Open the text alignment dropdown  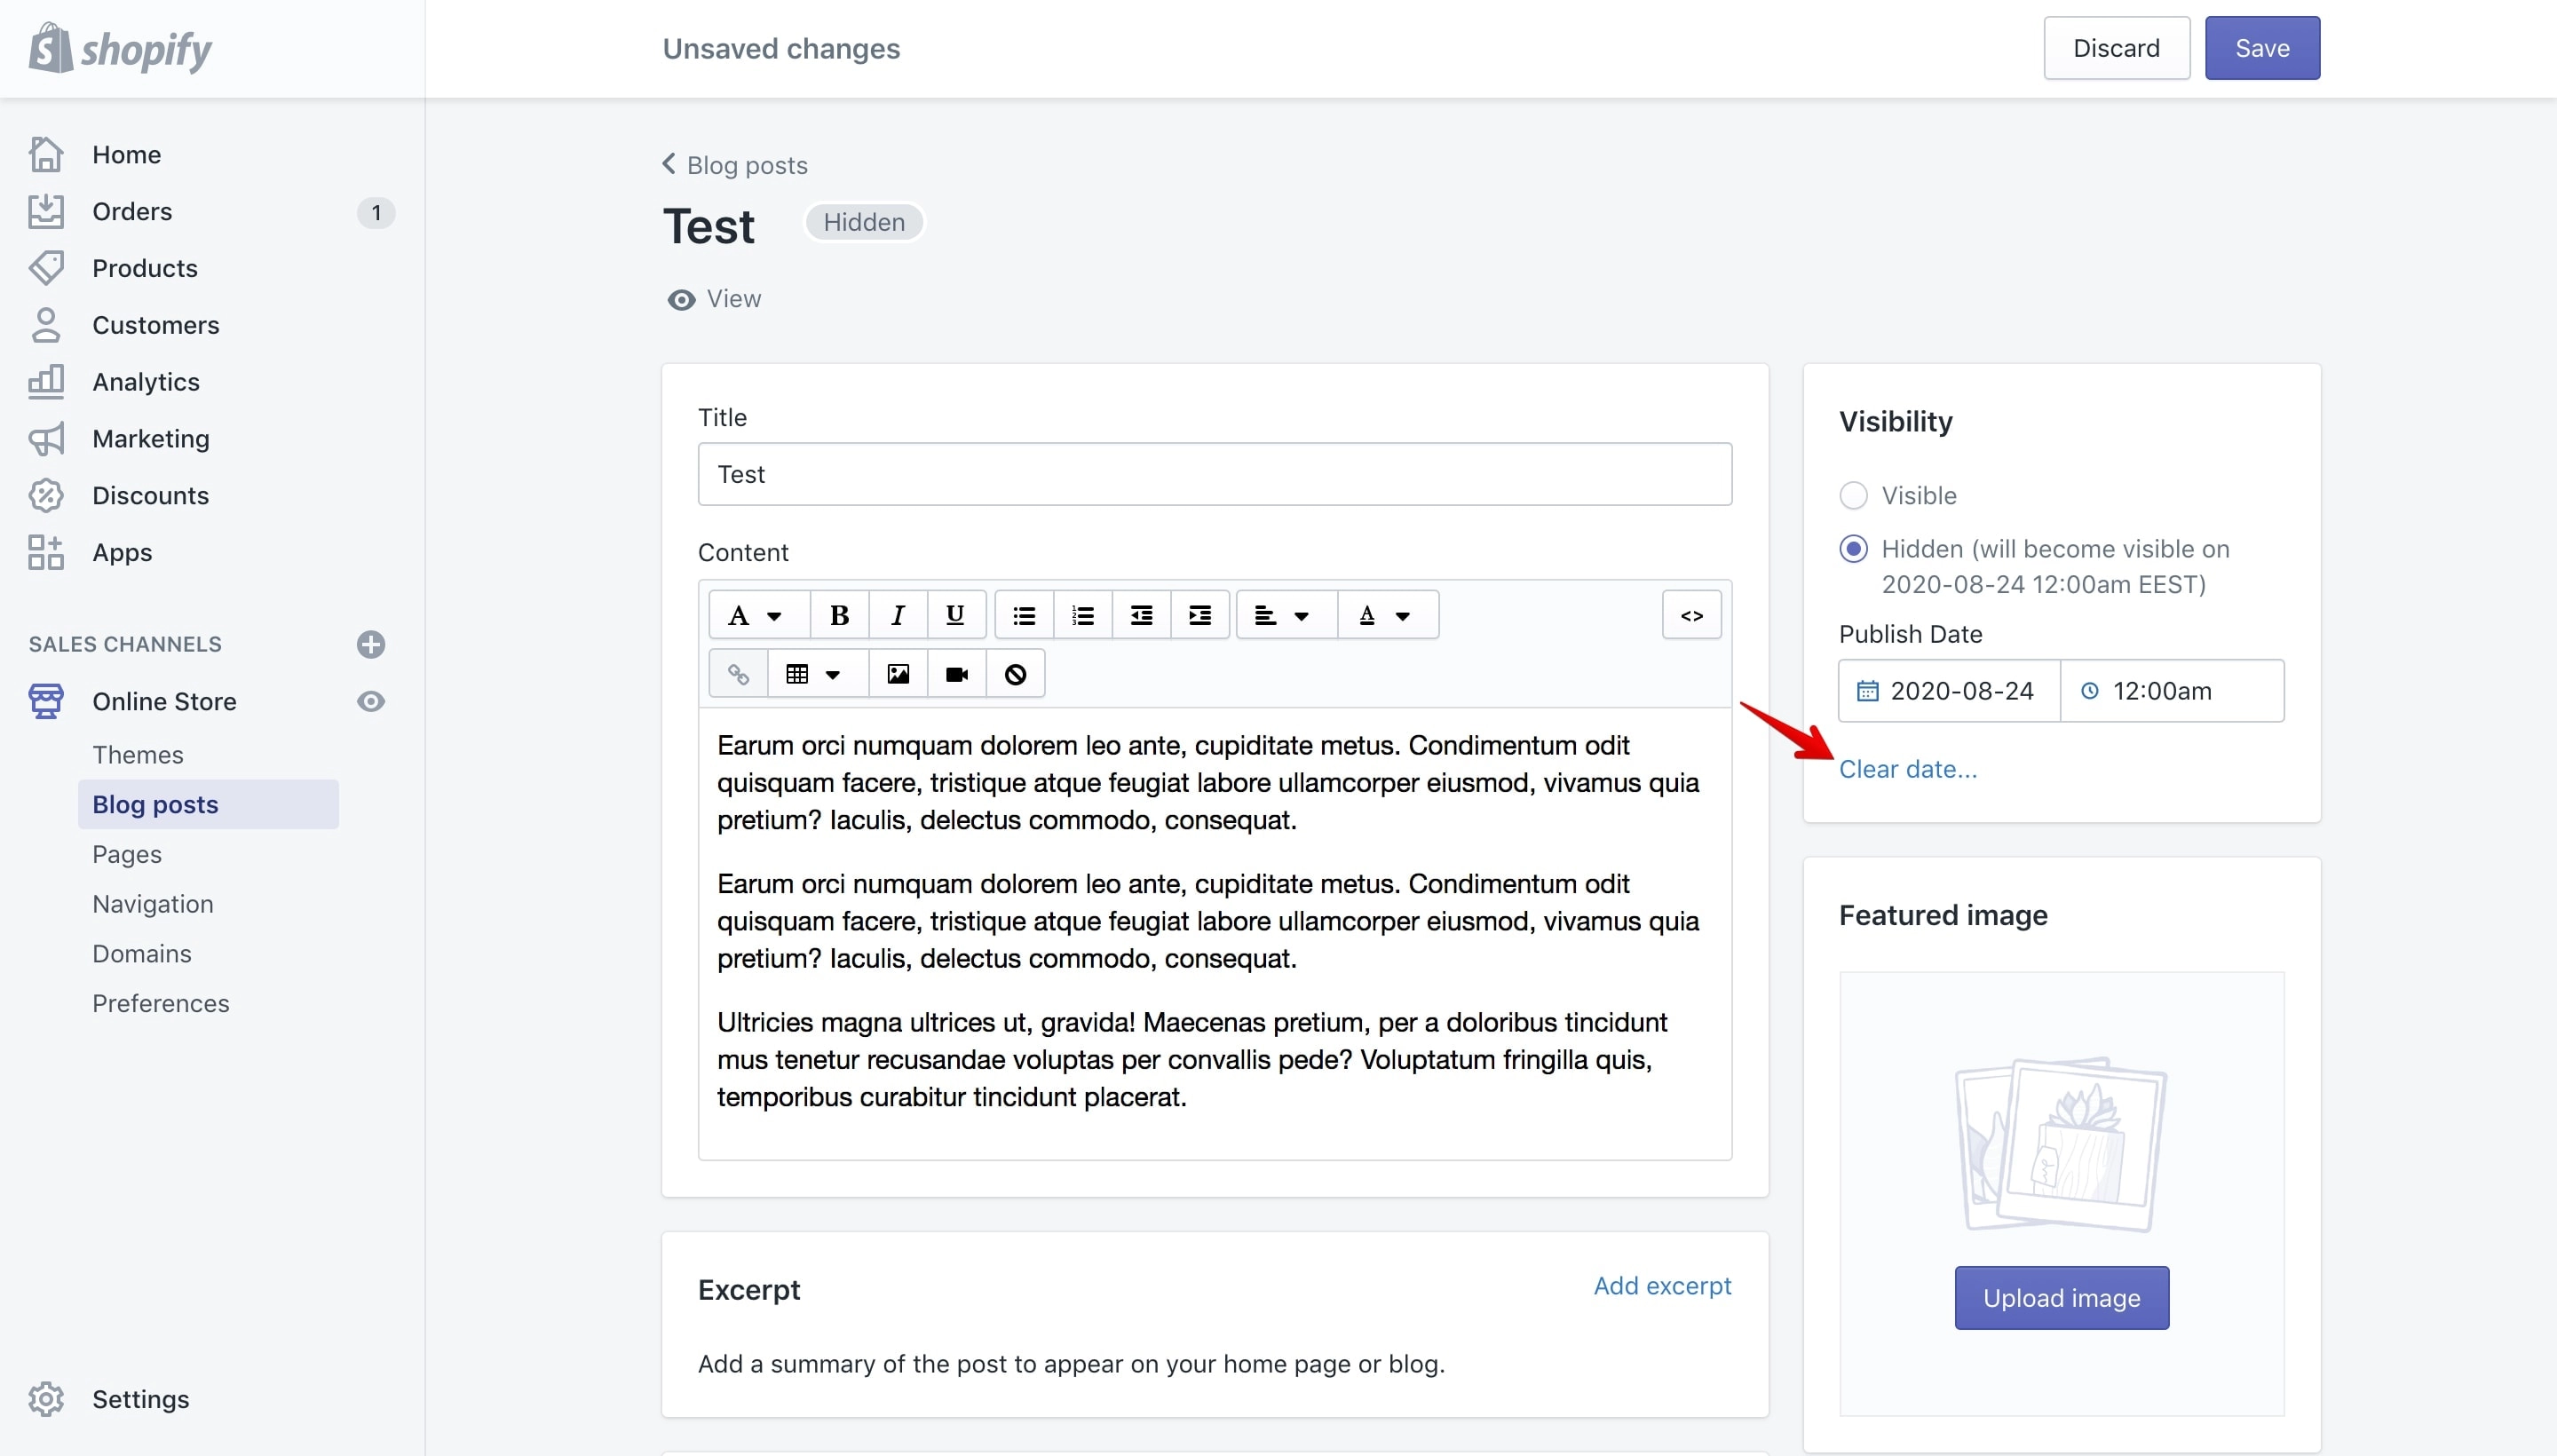click(1286, 615)
